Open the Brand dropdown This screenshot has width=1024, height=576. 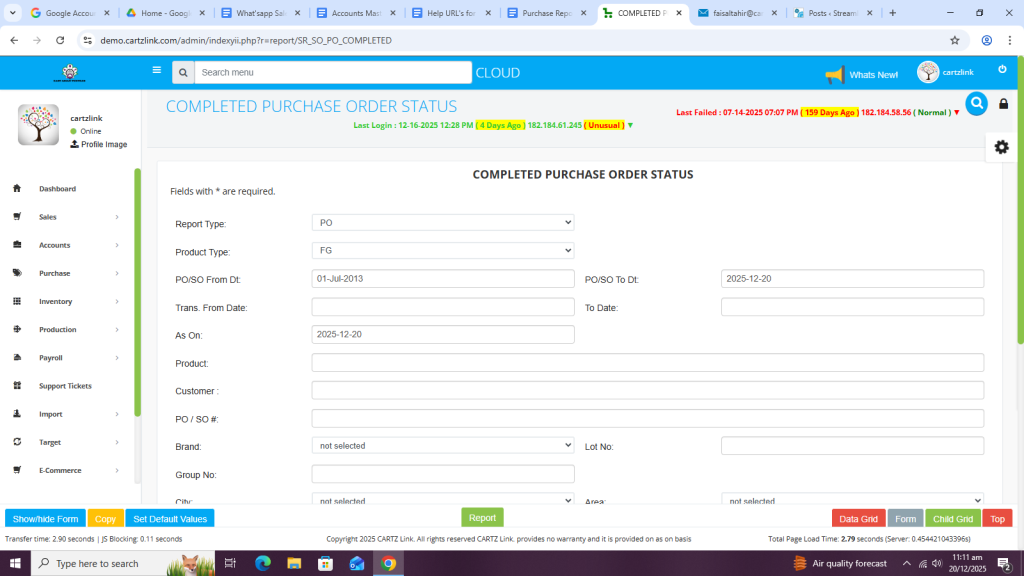(442, 446)
